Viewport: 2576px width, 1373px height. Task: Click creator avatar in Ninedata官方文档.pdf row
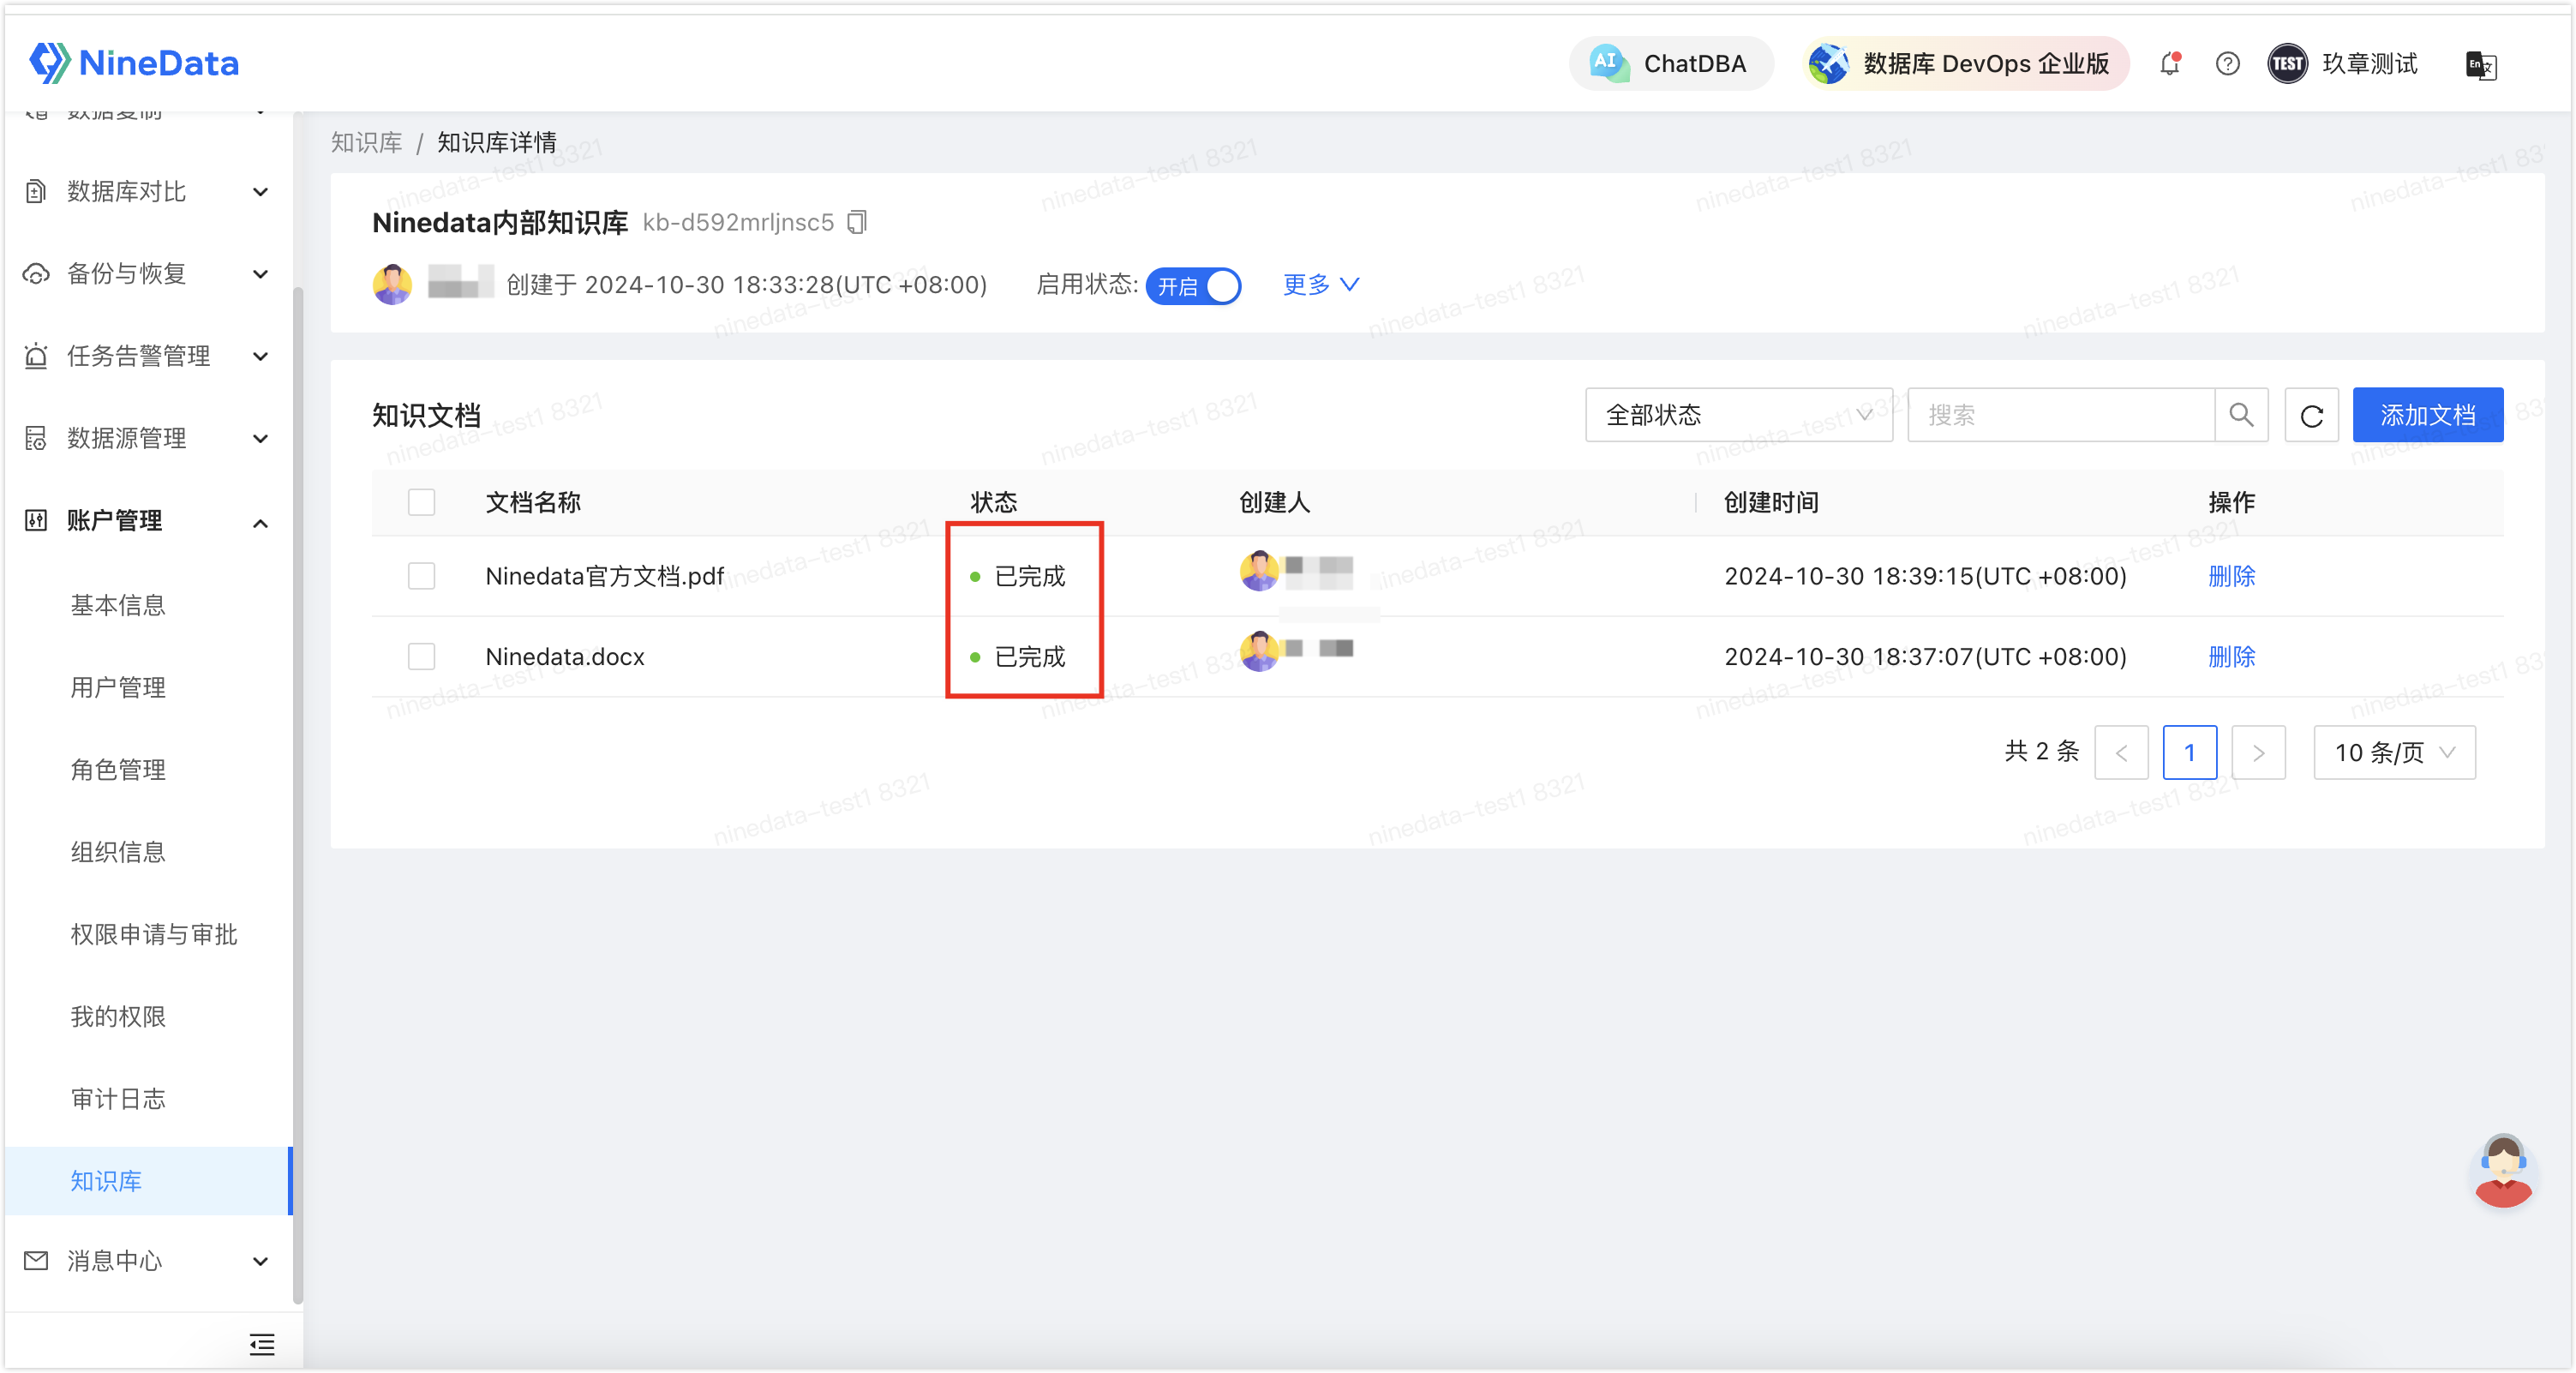pos(1259,571)
